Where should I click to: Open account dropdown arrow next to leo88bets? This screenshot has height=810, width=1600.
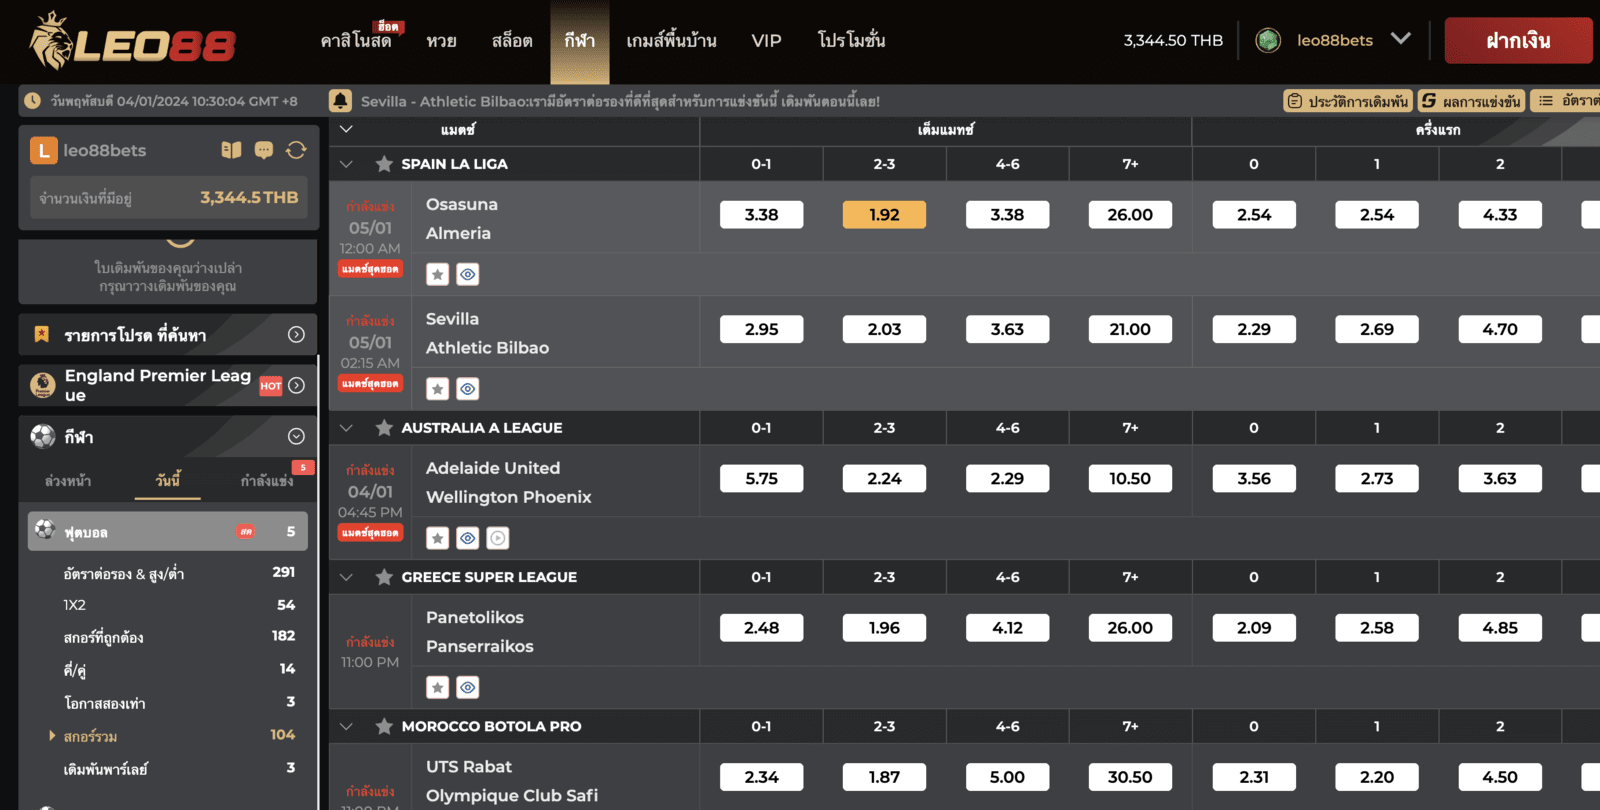(x=1401, y=39)
